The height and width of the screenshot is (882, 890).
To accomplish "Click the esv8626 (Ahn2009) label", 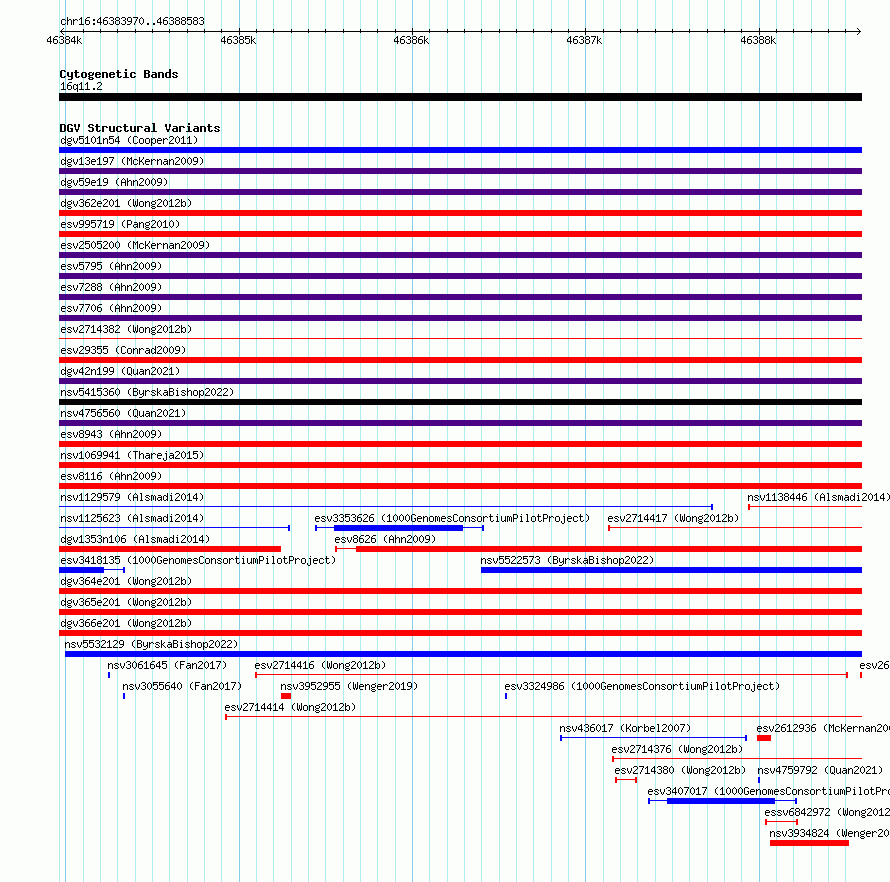I will click(385, 539).
